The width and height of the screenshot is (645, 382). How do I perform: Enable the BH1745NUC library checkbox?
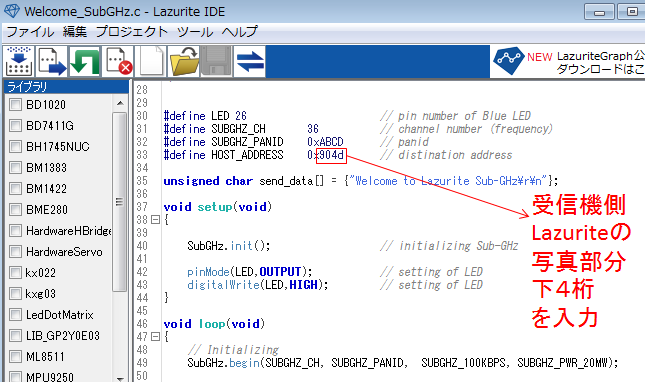pos(15,146)
